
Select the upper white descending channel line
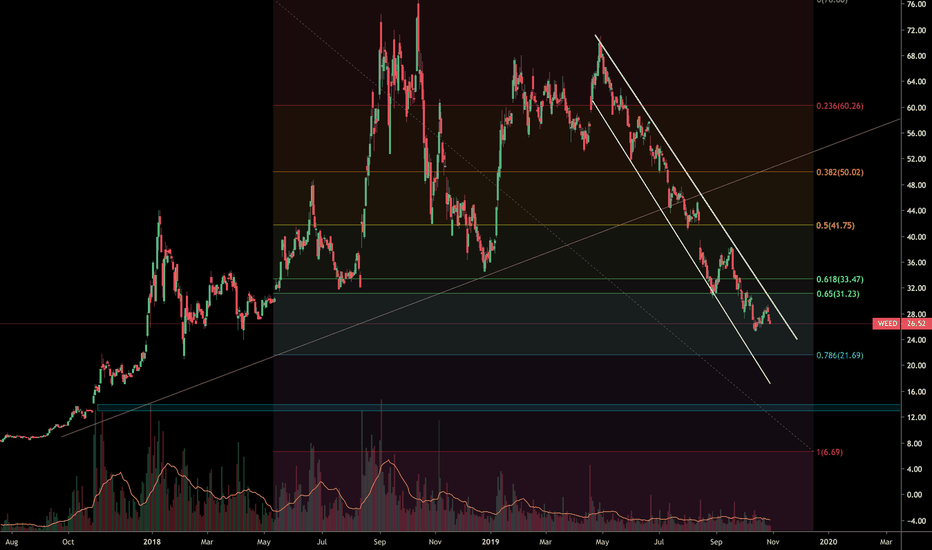pyautogui.click(x=695, y=187)
